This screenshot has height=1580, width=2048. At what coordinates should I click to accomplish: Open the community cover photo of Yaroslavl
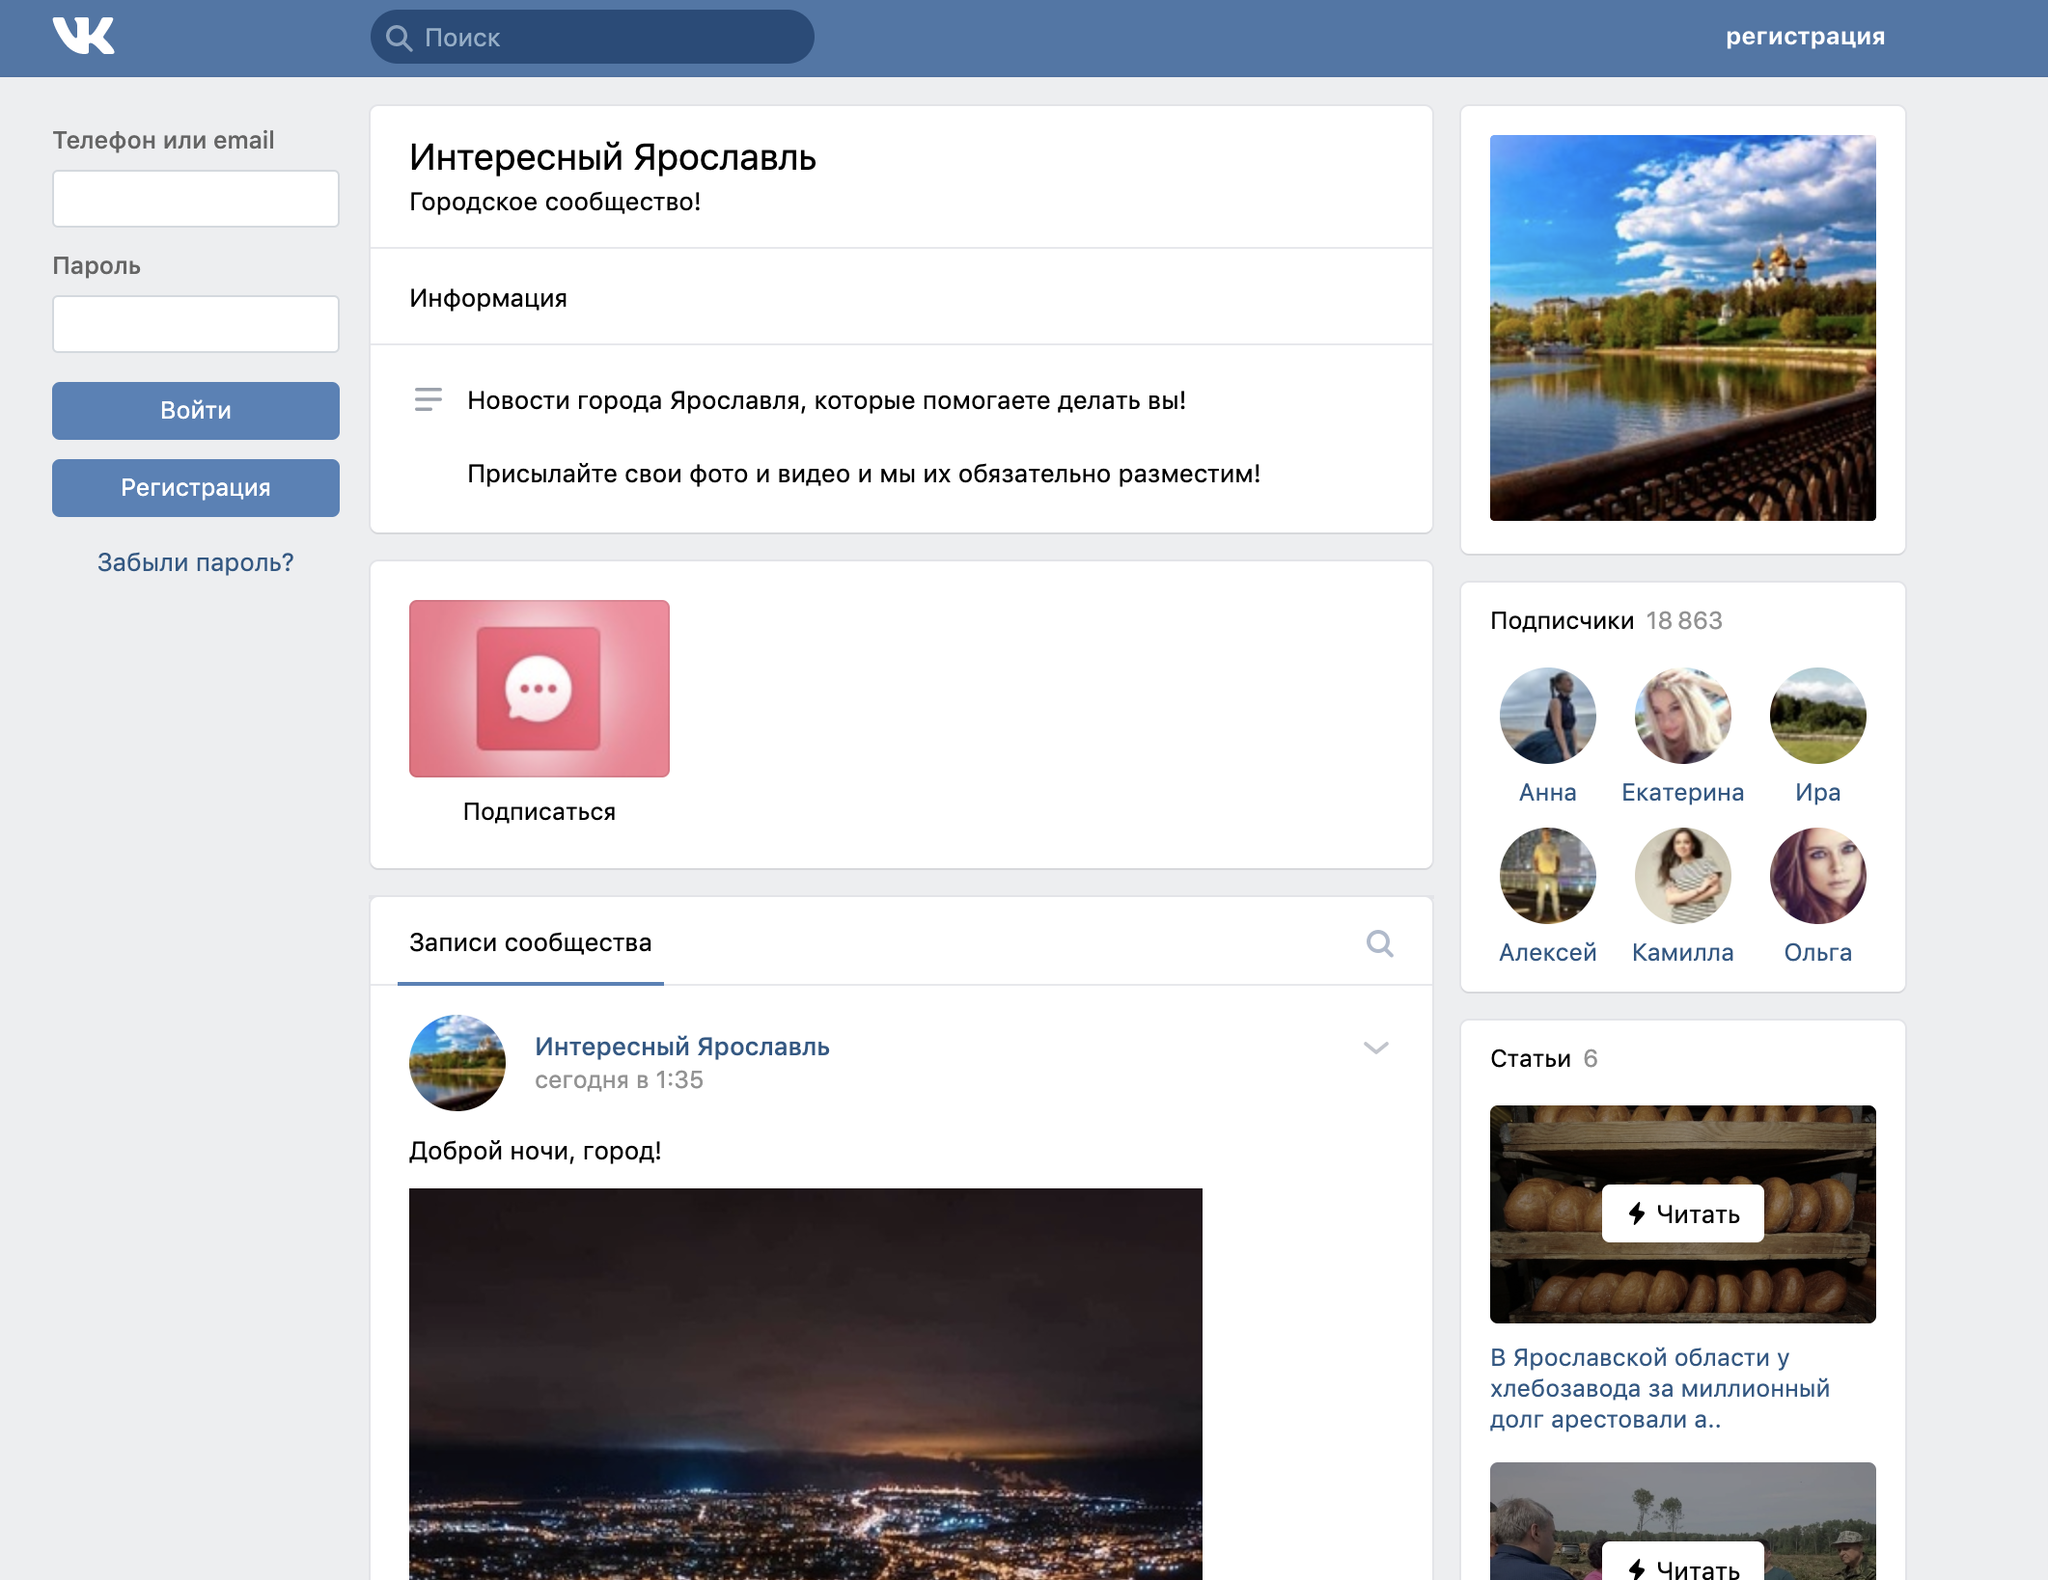(1682, 328)
